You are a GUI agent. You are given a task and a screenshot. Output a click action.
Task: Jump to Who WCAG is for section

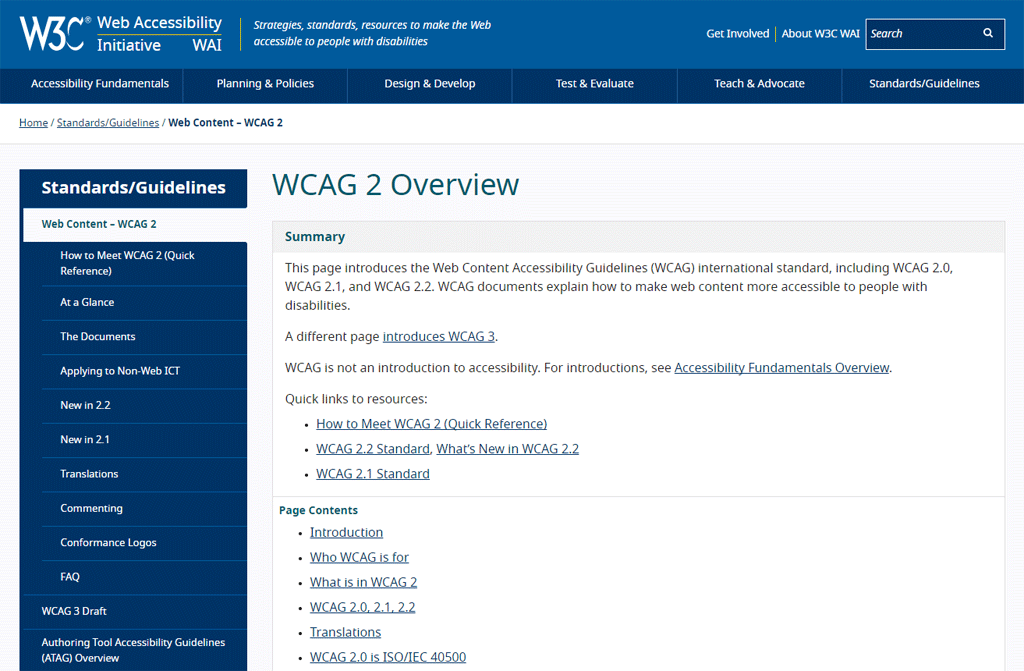click(x=359, y=557)
